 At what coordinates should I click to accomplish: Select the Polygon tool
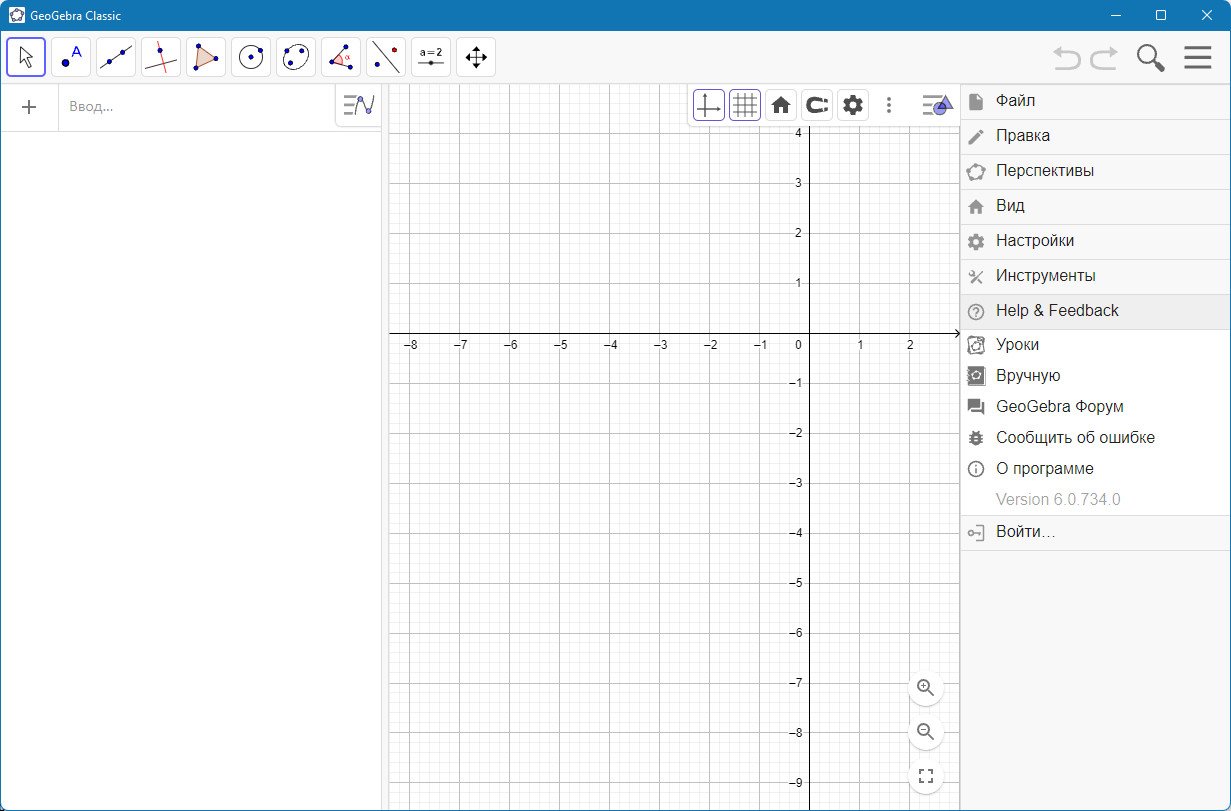[206, 57]
